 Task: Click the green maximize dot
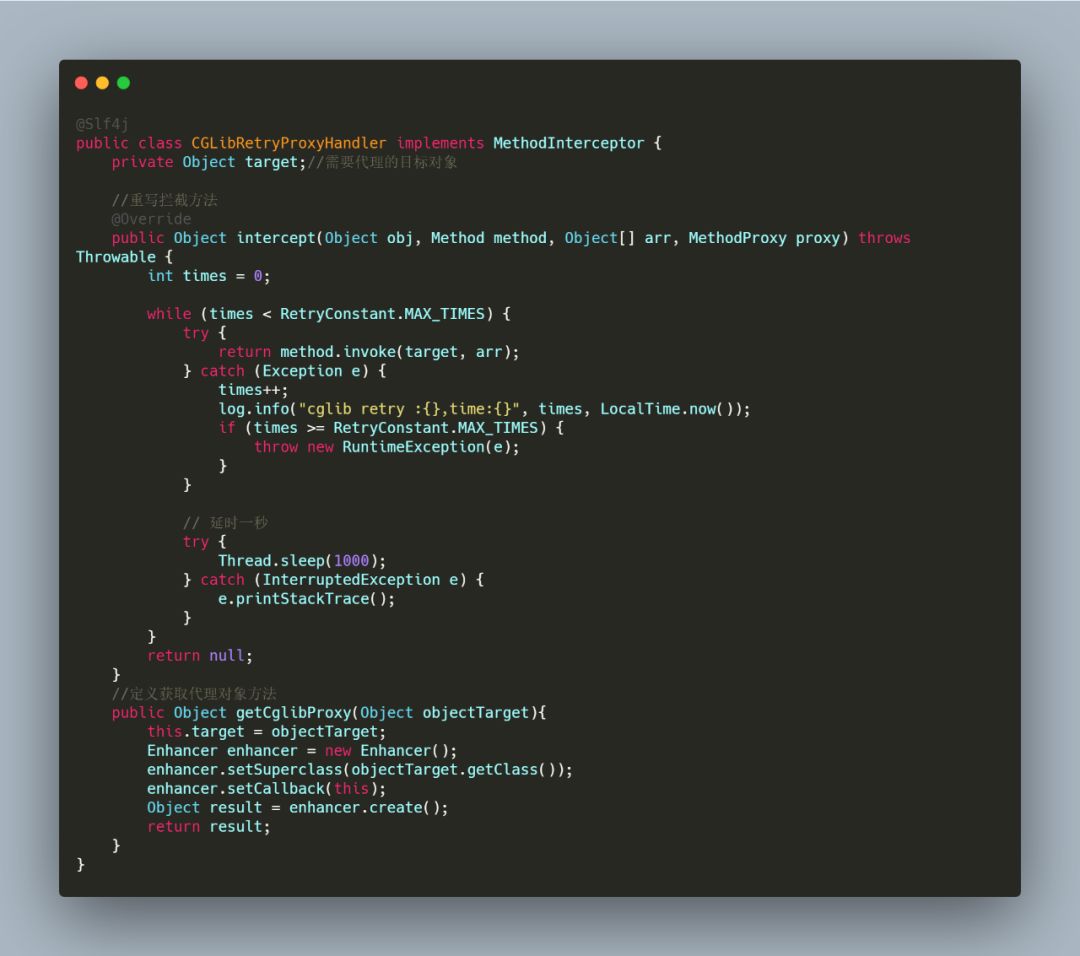click(x=123, y=83)
